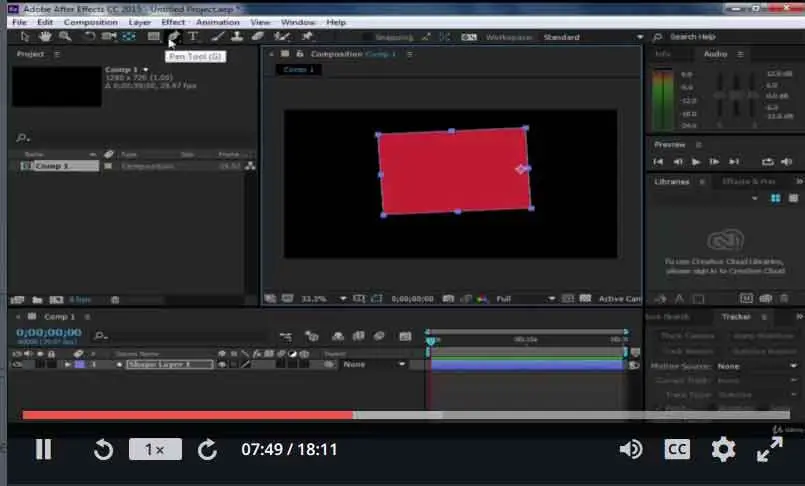Open the show channel color icon

pos(482,299)
